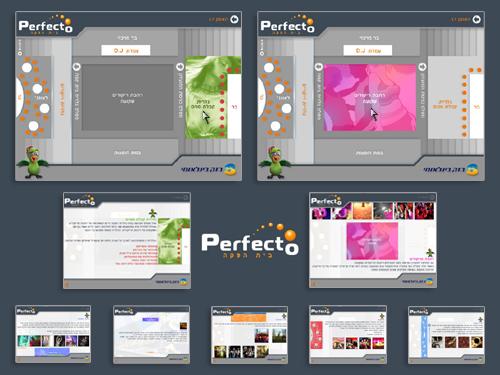
Task: Click the circular arrow icon left of the gray dance floor
Action: (77, 67)
